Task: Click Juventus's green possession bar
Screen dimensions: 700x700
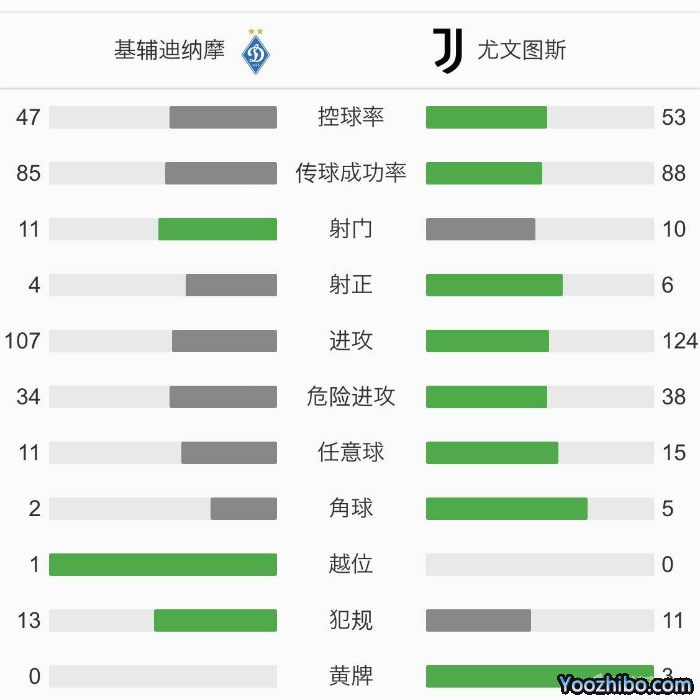Action: 486,117
